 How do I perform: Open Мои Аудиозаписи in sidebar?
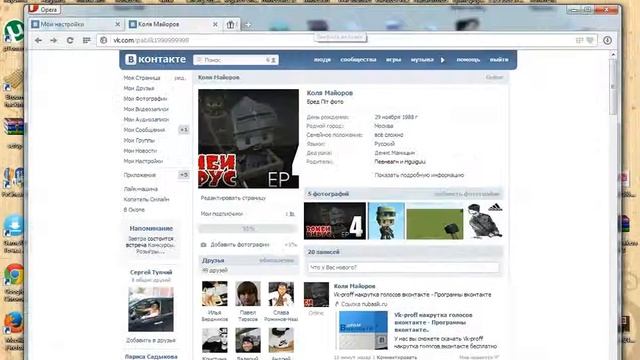pyautogui.click(x=146, y=120)
